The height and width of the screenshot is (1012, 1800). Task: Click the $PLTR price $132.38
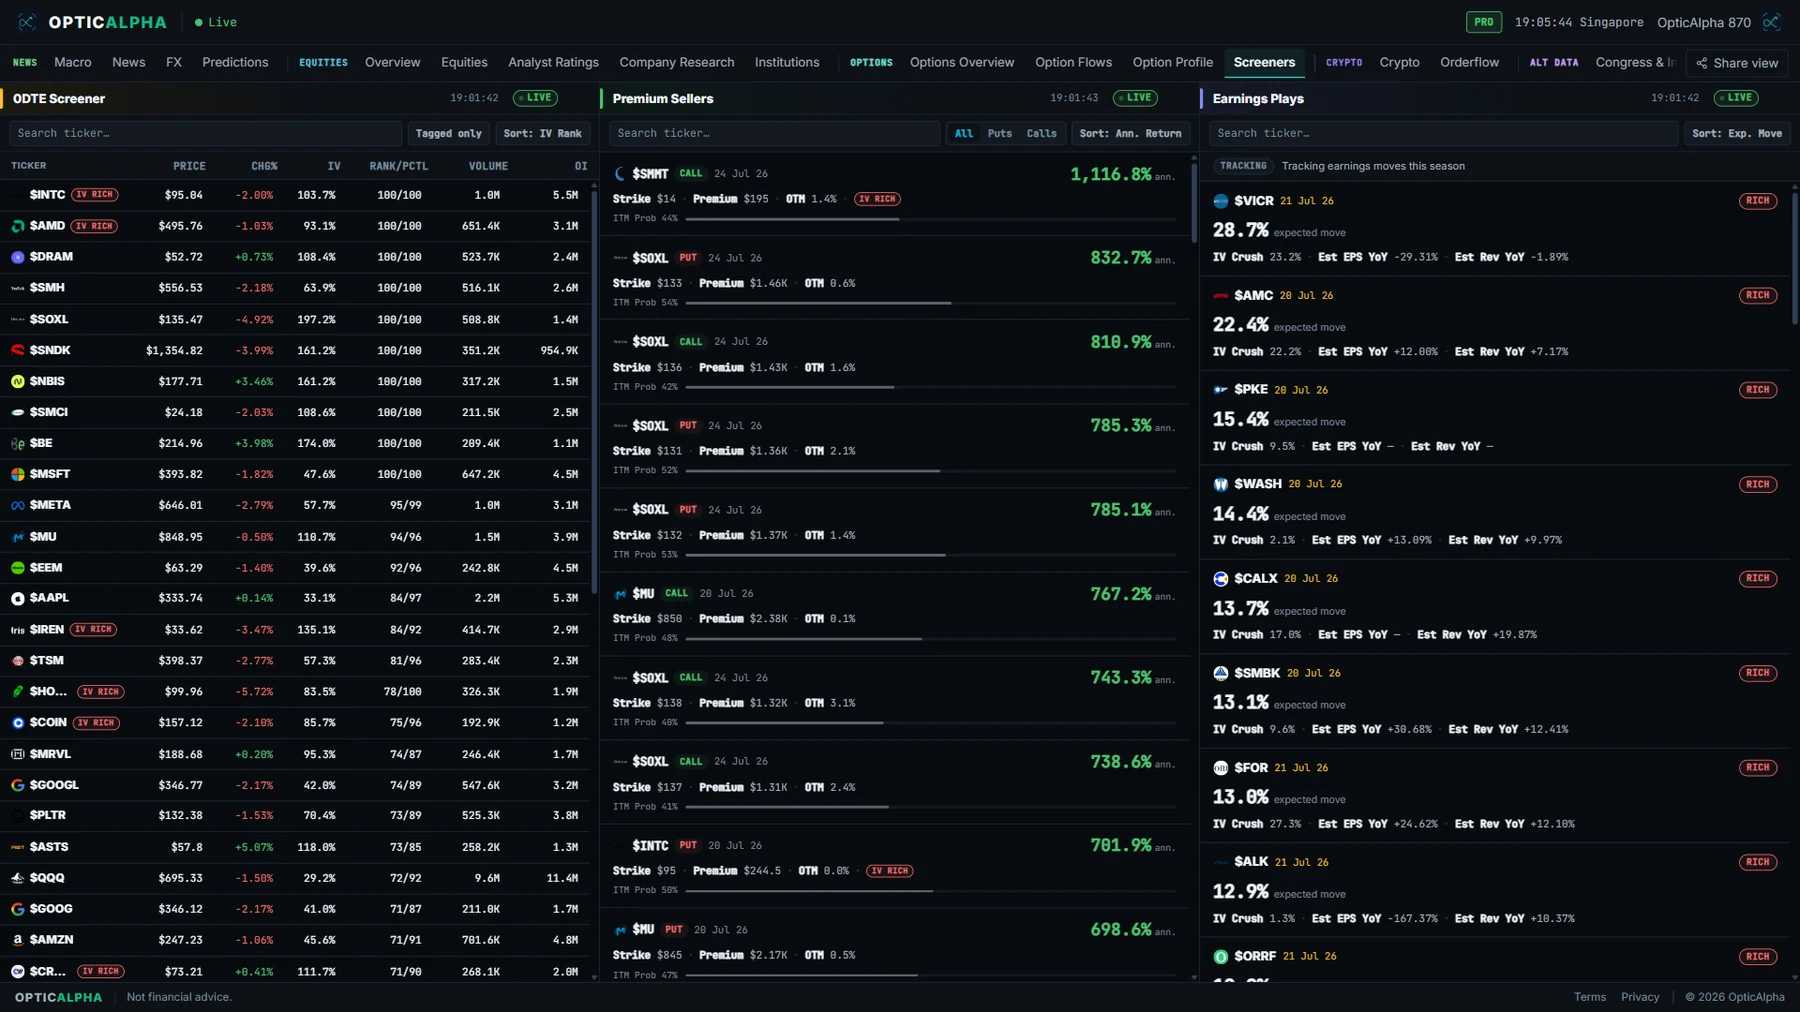(180, 816)
